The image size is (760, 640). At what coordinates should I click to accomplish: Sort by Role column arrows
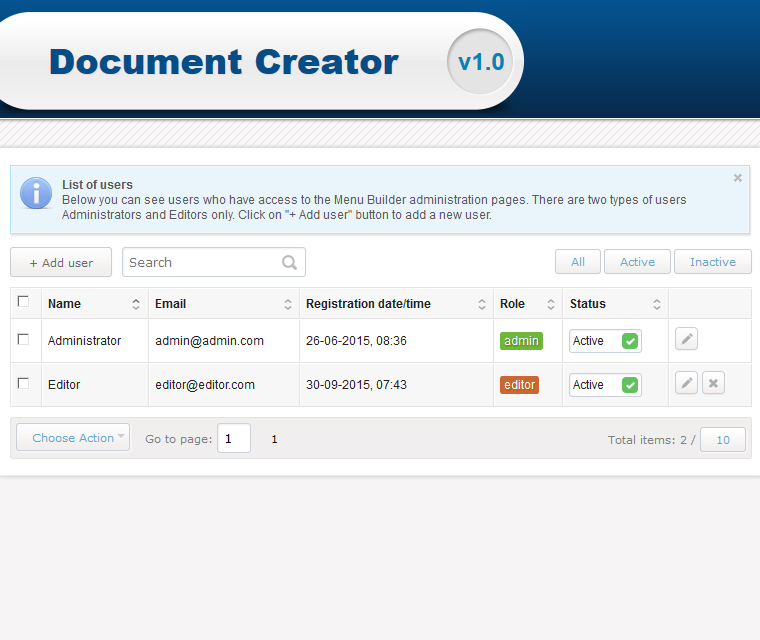click(551, 304)
